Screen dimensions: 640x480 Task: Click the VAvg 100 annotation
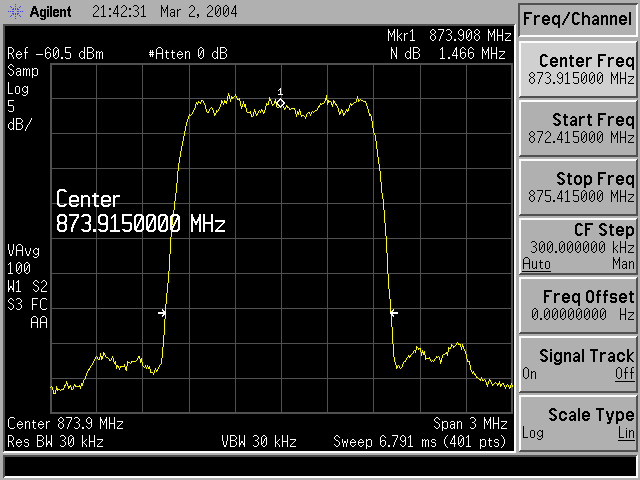tap(24, 260)
